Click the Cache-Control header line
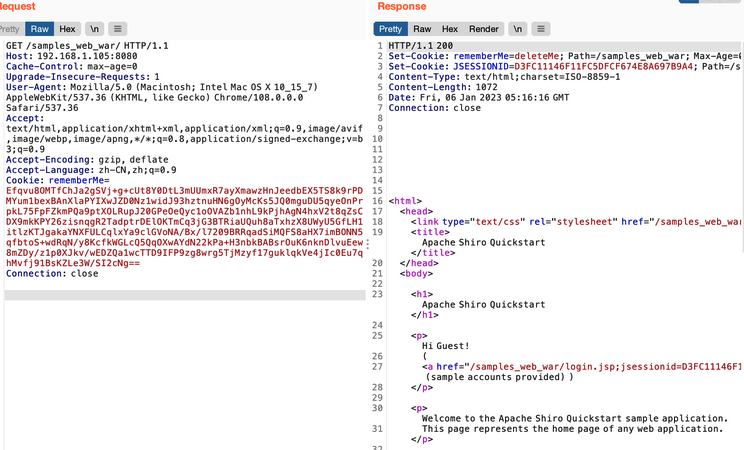The width and height of the screenshot is (744, 450). tap(71, 66)
